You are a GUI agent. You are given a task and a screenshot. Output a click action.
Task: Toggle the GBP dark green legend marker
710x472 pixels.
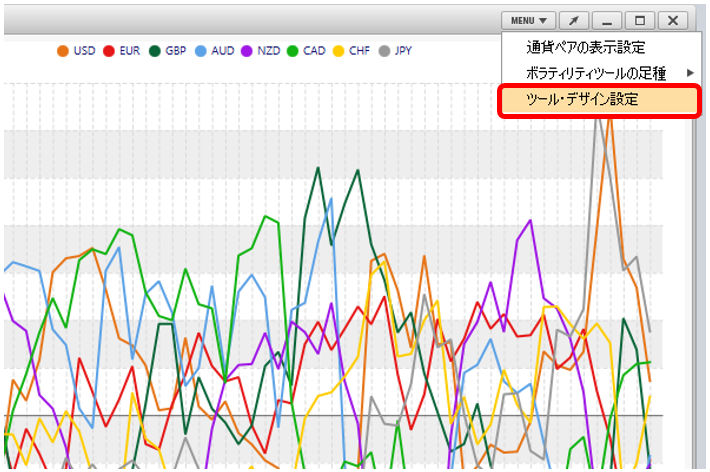[x=155, y=51]
